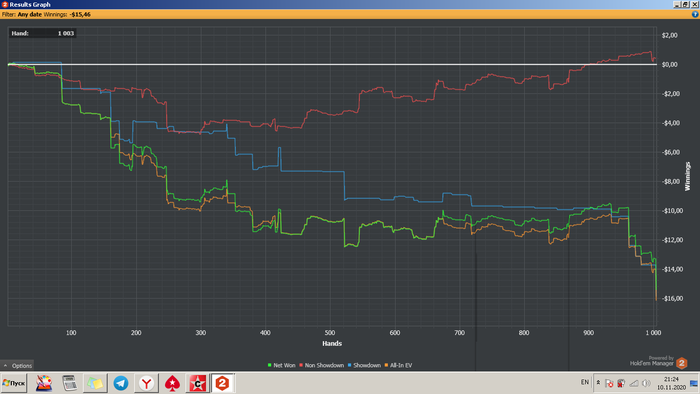This screenshot has width=700, height=394.
Task: Open Yandex browser from the taskbar
Action: pyautogui.click(x=146, y=383)
